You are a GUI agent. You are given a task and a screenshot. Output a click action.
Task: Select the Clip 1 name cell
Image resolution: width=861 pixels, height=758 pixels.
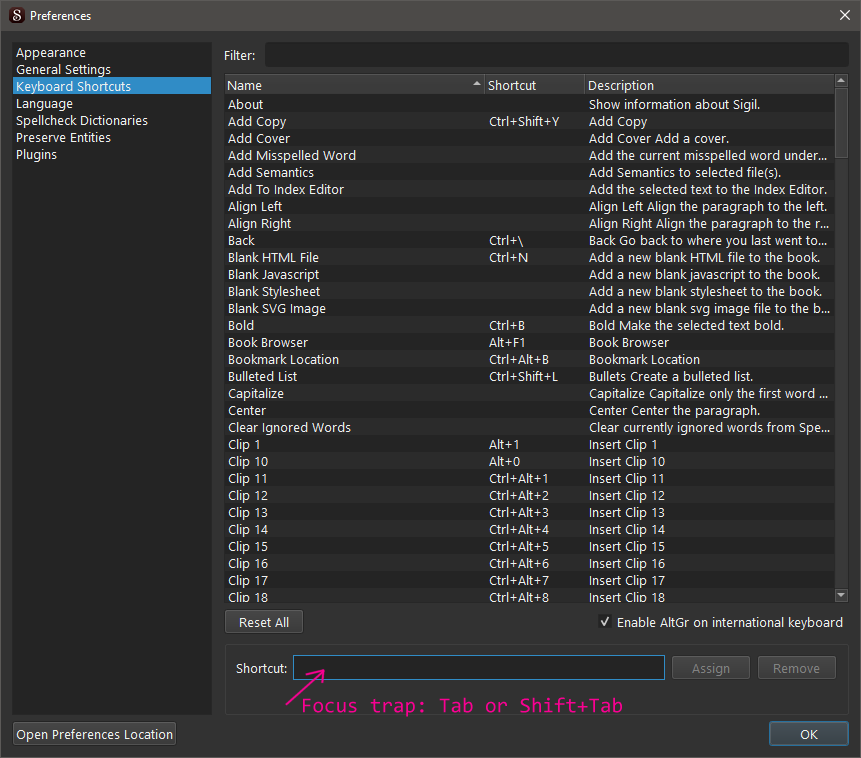355,445
